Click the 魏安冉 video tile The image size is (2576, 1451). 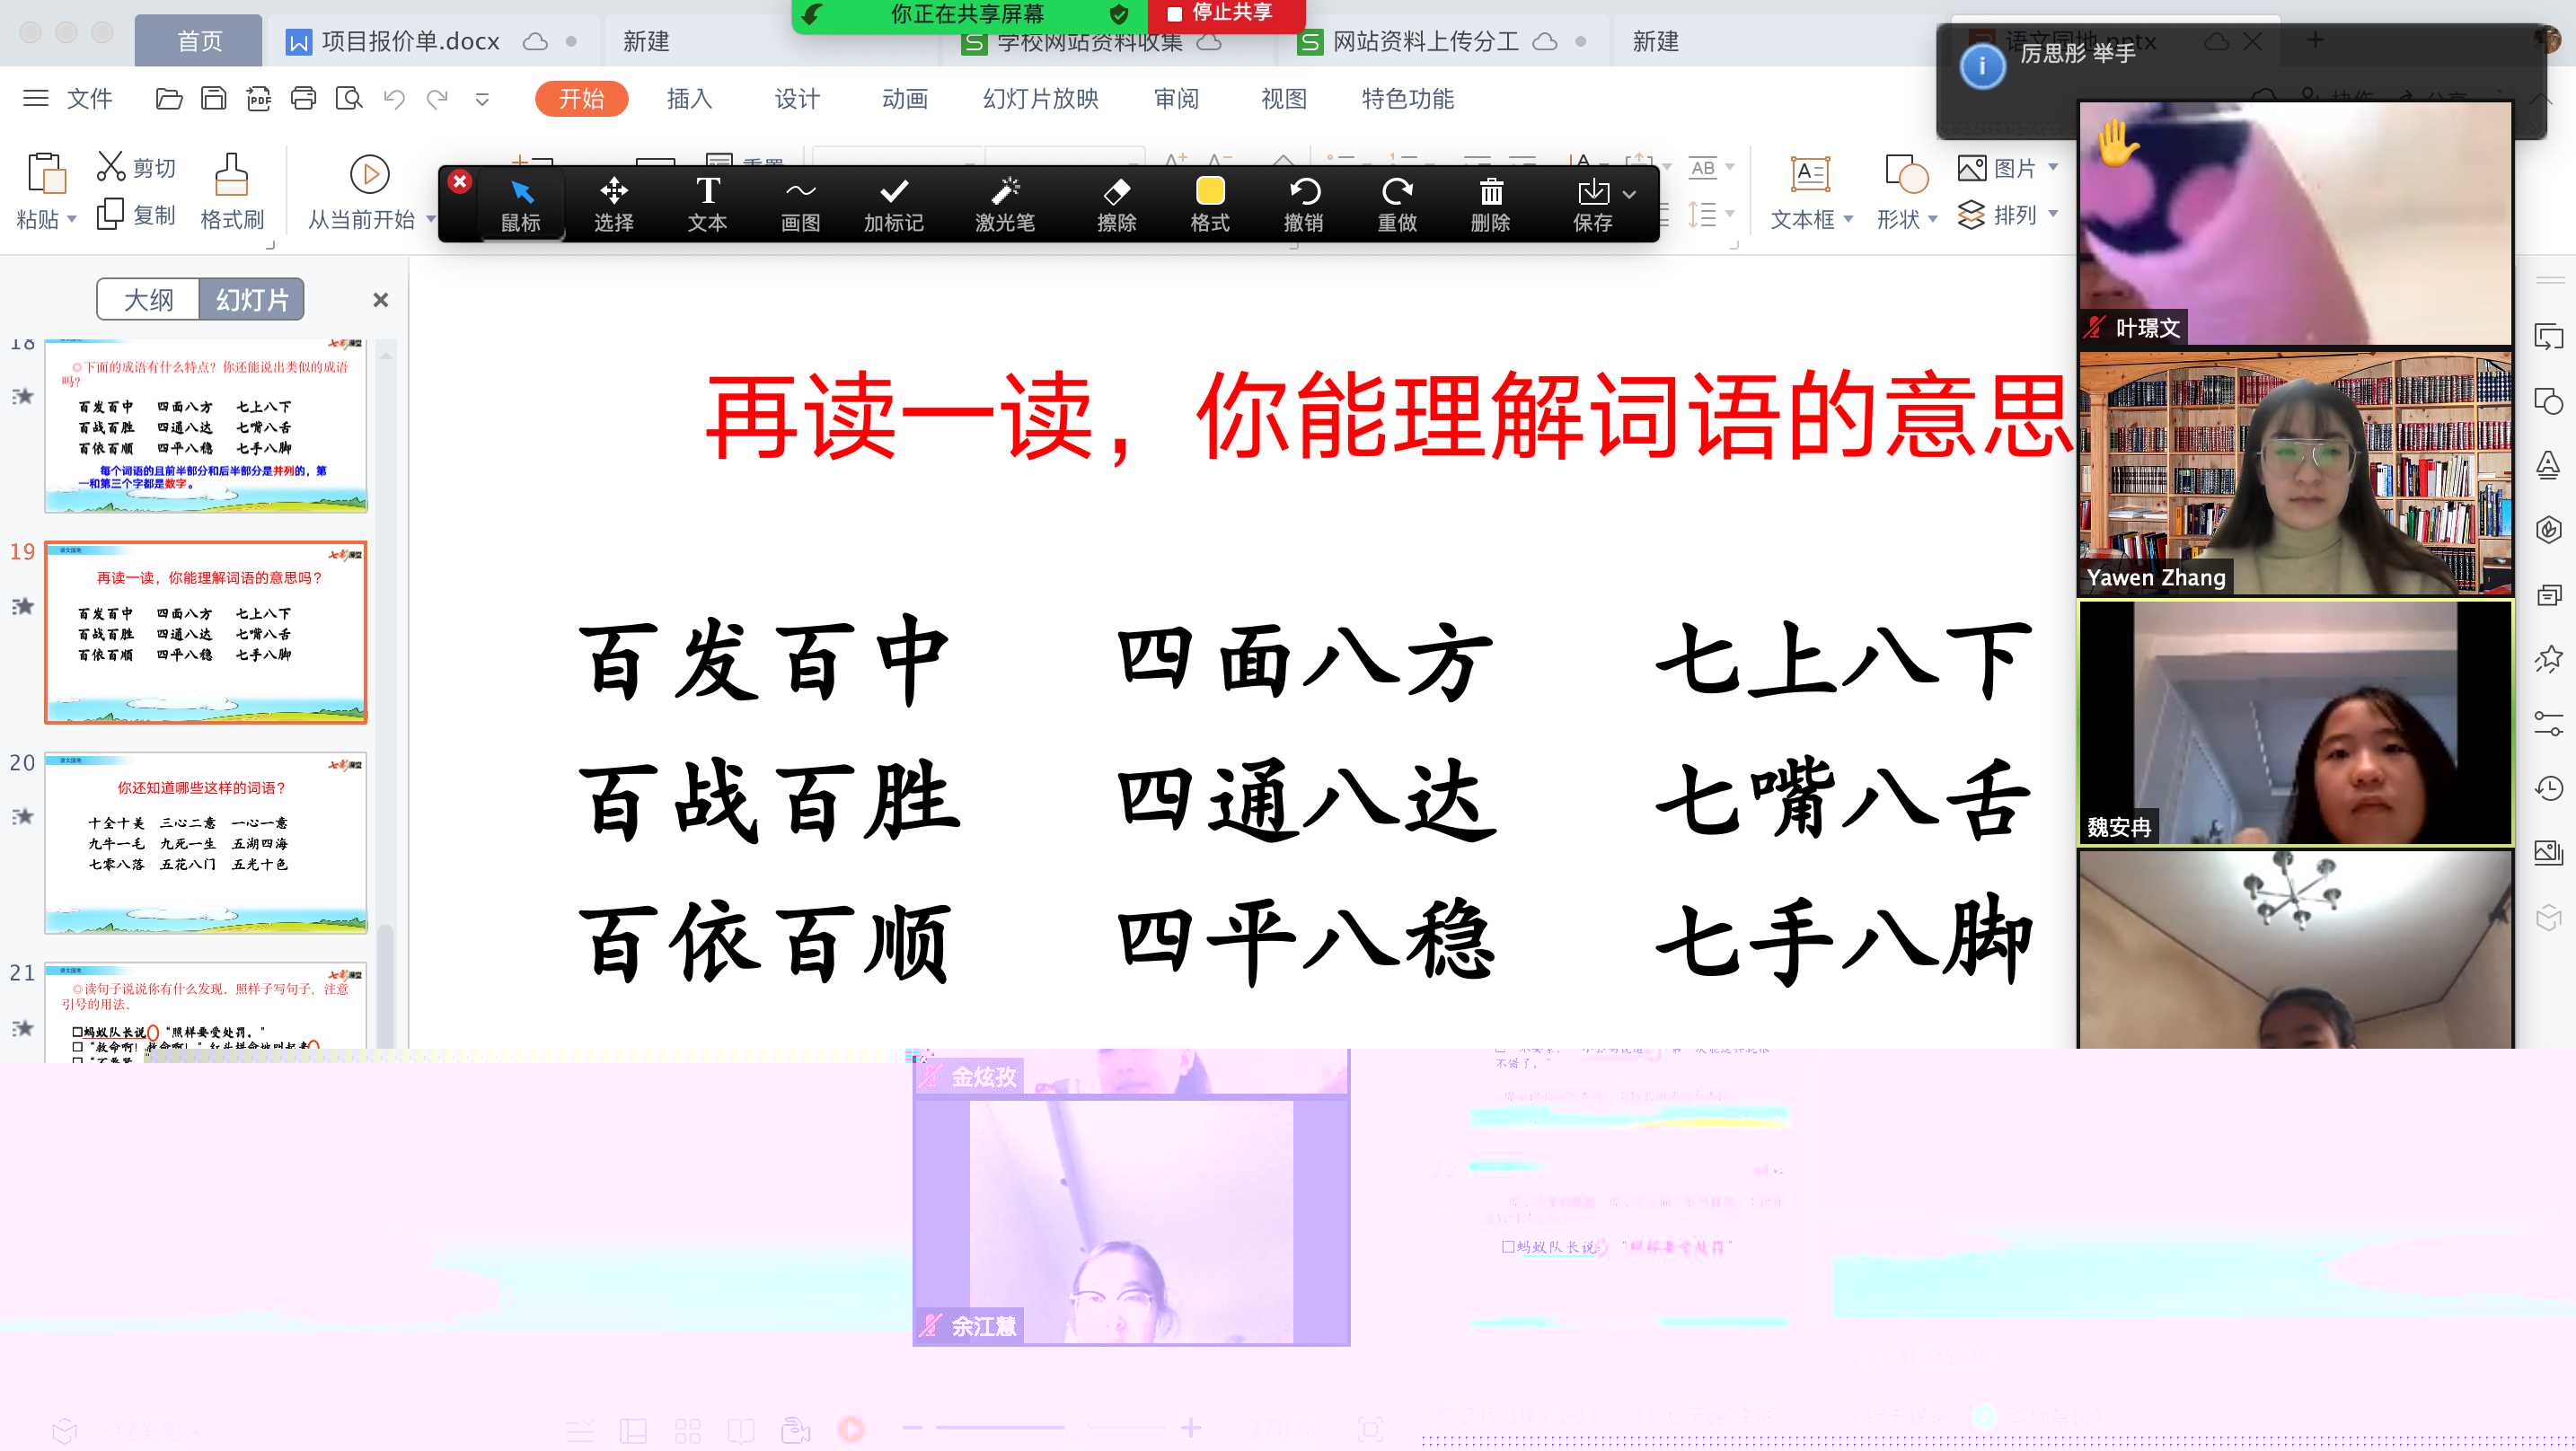click(x=2295, y=722)
